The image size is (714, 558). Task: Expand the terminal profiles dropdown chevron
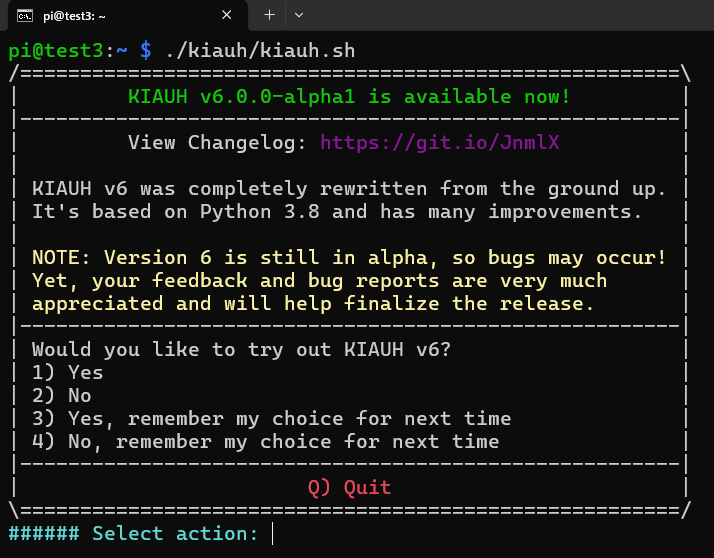click(x=299, y=15)
